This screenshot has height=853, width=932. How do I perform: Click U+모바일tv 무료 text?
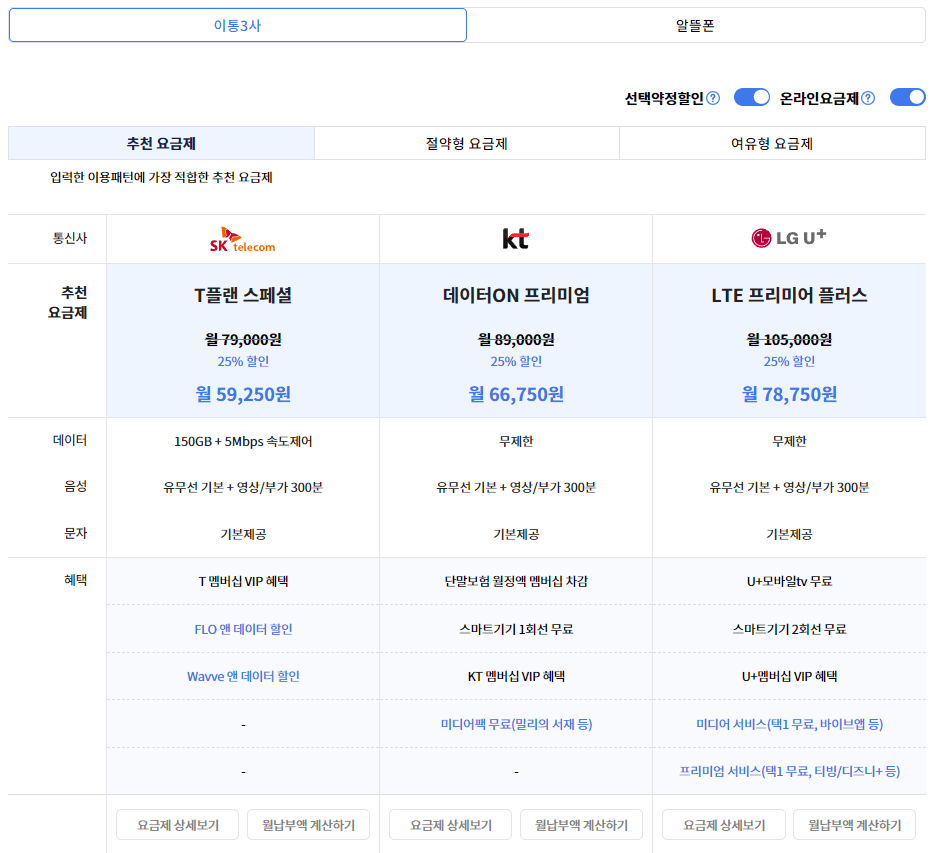[789, 581]
